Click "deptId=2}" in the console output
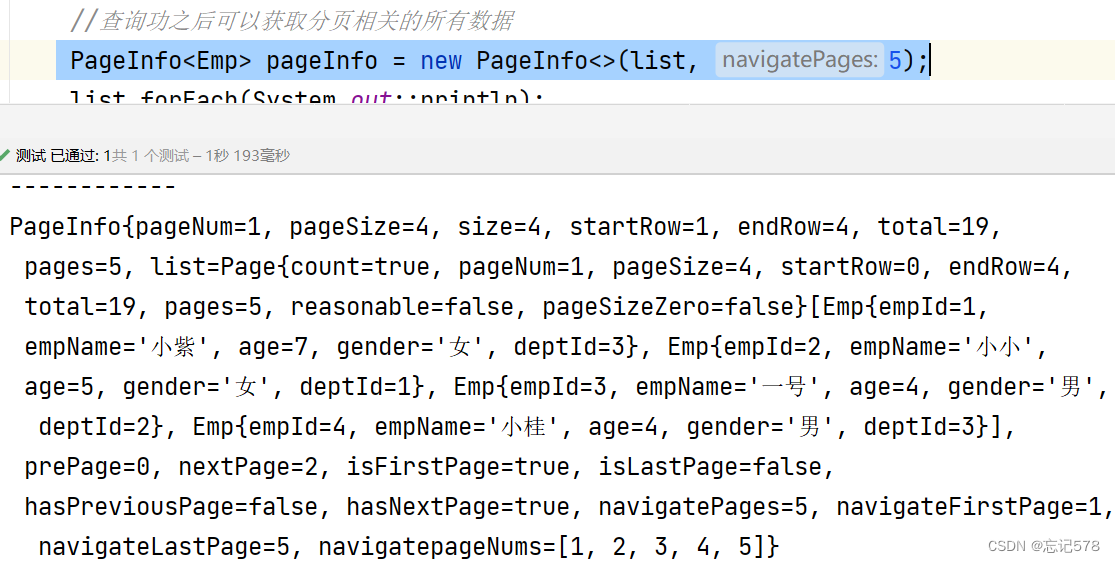Screen dimensions: 1115x562 [102, 426]
